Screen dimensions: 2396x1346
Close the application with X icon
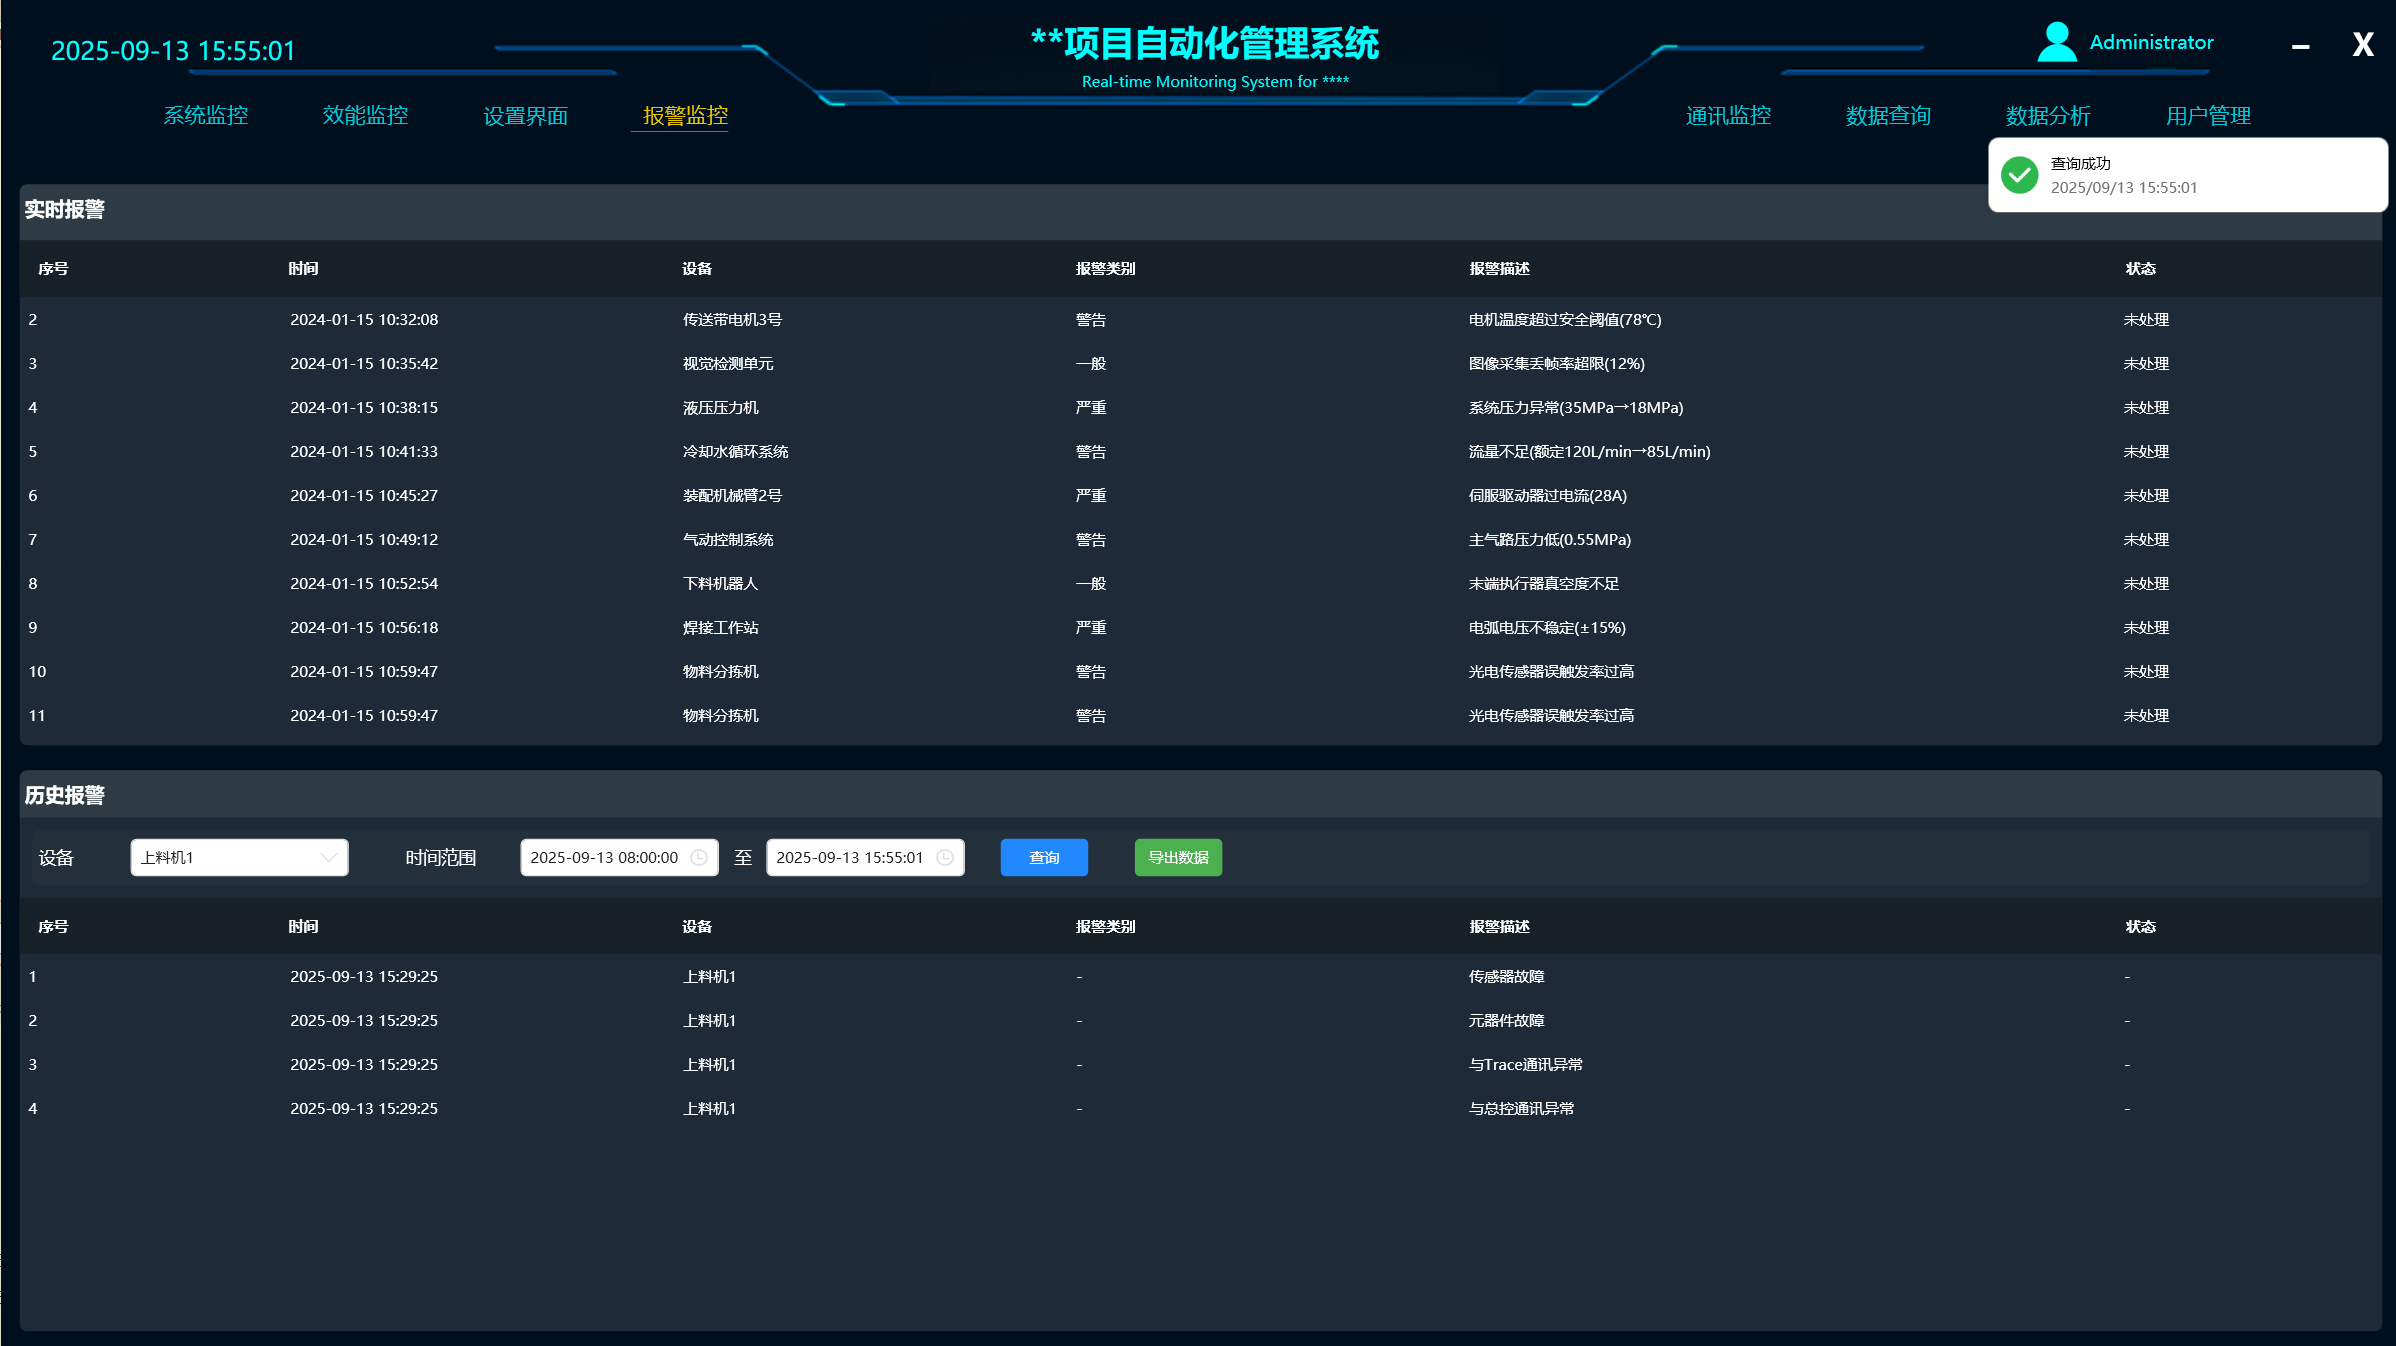point(2362,45)
